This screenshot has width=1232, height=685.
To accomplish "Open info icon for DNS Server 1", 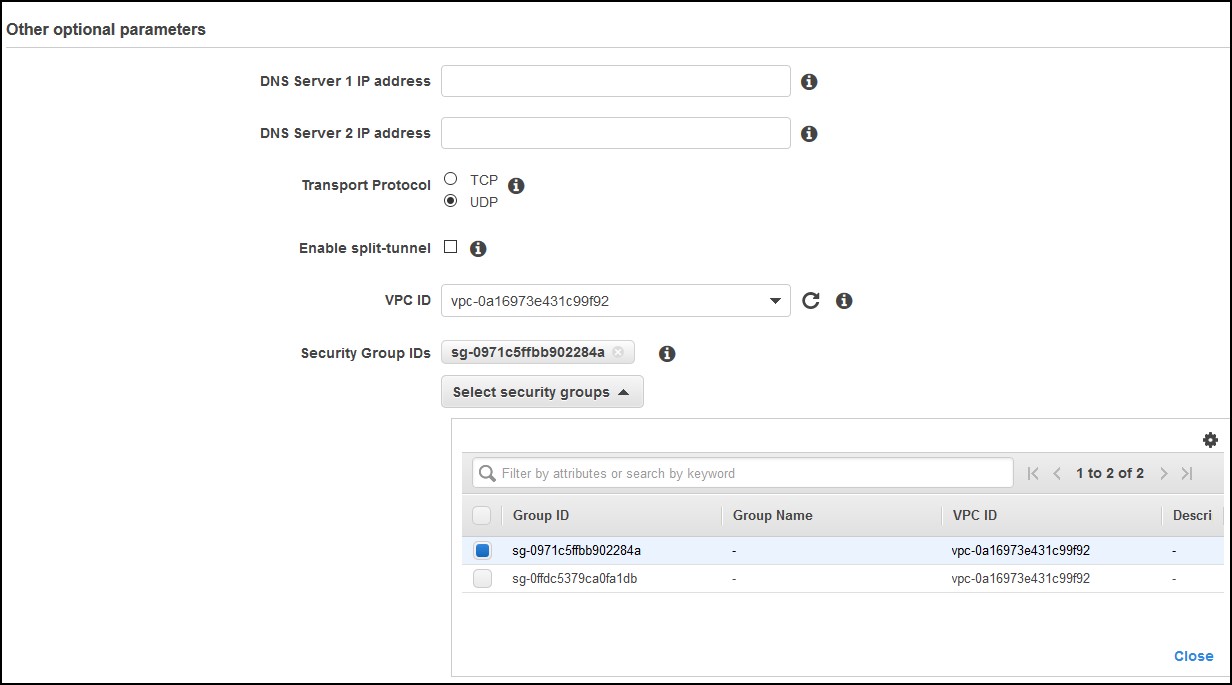I will (810, 82).
